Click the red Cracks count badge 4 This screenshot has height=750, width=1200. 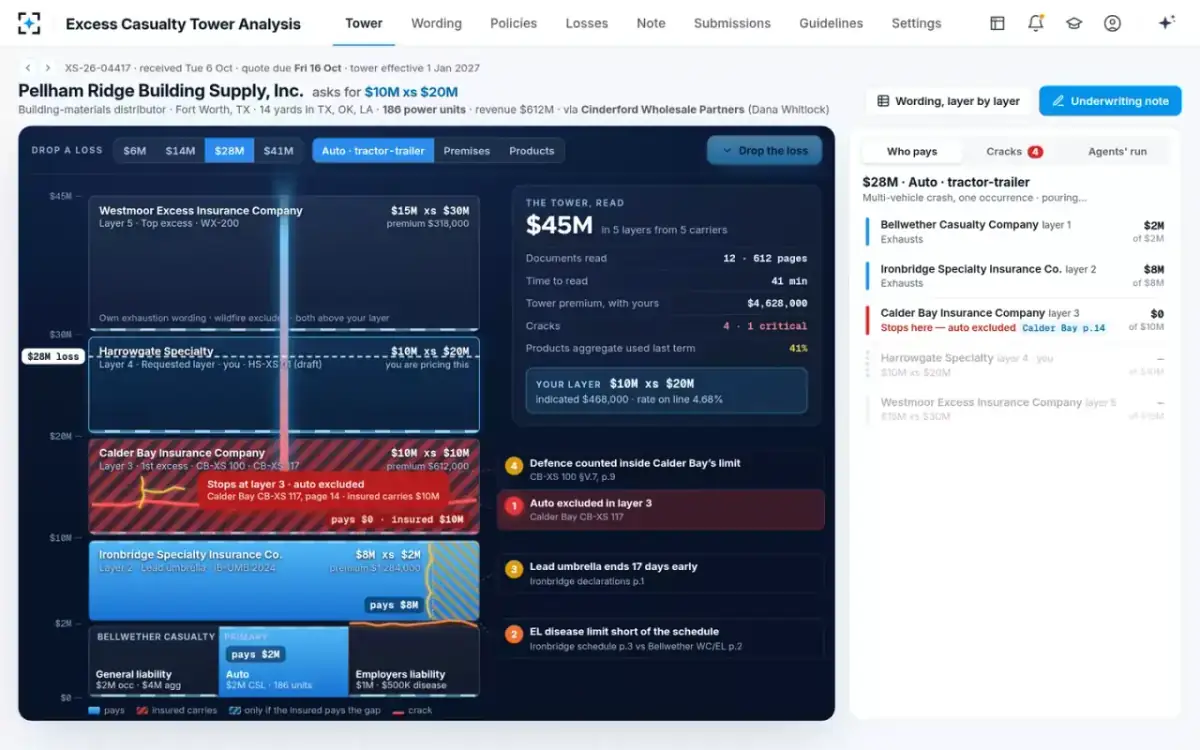click(x=1035, y=152)
